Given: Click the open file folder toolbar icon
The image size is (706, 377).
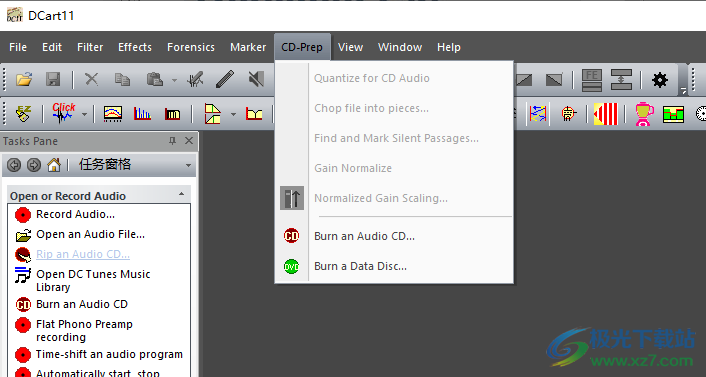Looking at the screenshot, I should coord(24,80).
